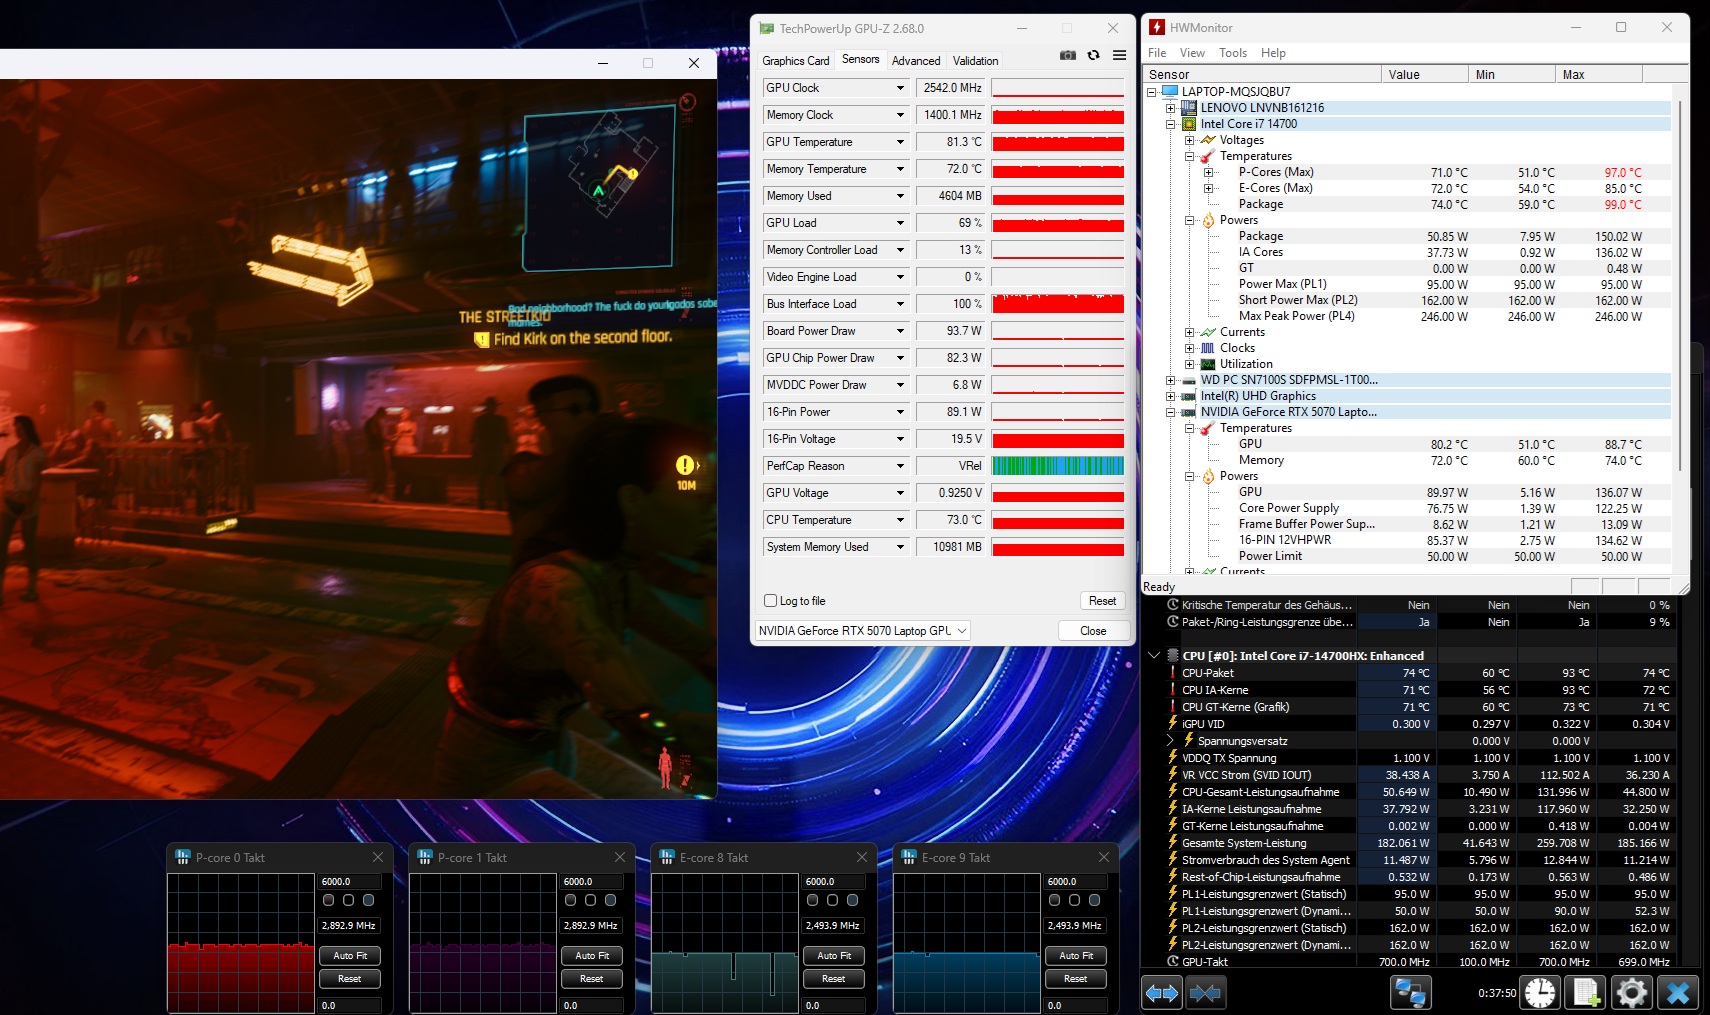The height and width of the screenshot is (1015, 1710).
Task: Switch to the Advanced tab in GPU-Z
Action: click(915, 61)
